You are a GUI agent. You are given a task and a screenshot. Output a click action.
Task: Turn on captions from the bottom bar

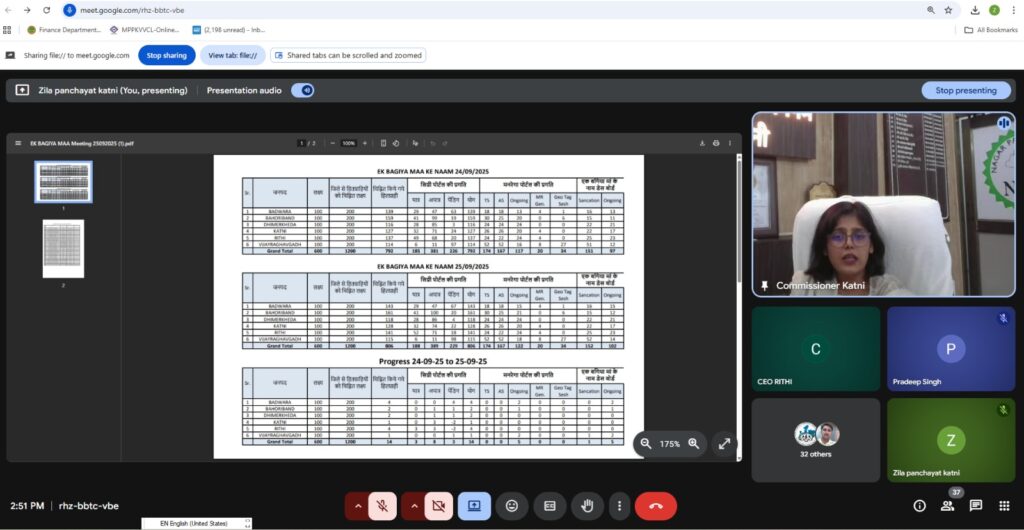point(549,506)
